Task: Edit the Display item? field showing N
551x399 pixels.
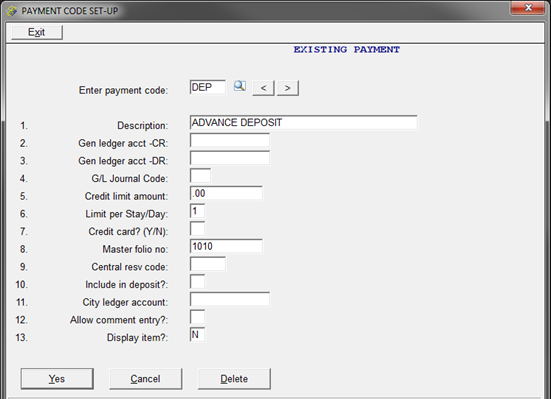Action: click(x=197, y=335)
